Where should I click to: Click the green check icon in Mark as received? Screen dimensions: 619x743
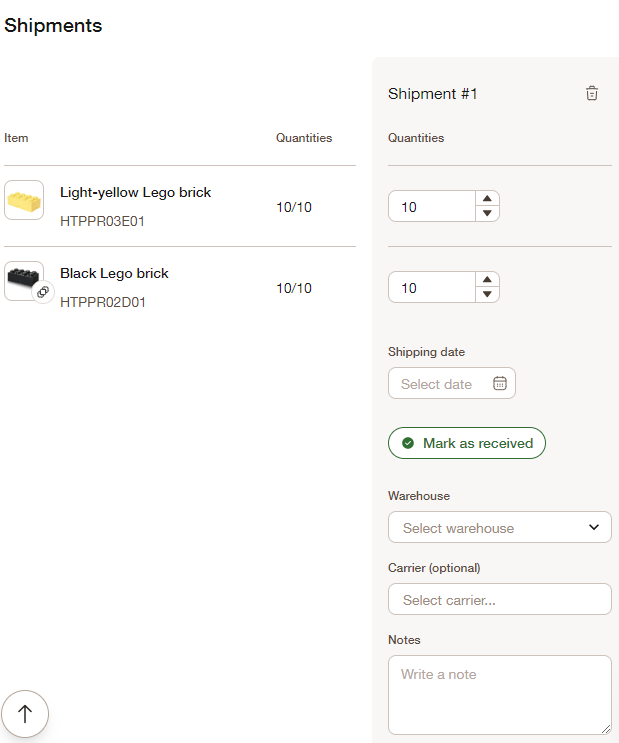pos(408,443)
